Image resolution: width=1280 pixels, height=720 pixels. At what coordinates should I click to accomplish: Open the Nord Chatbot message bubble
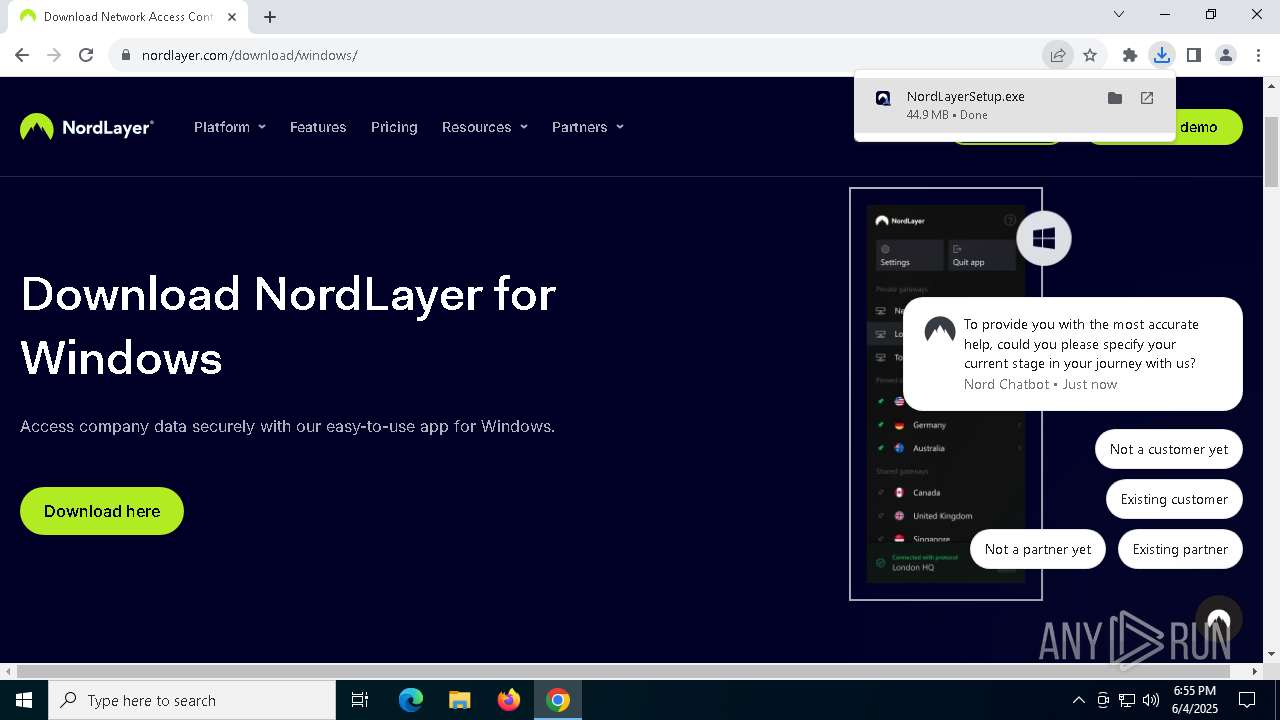point(1073,354)
